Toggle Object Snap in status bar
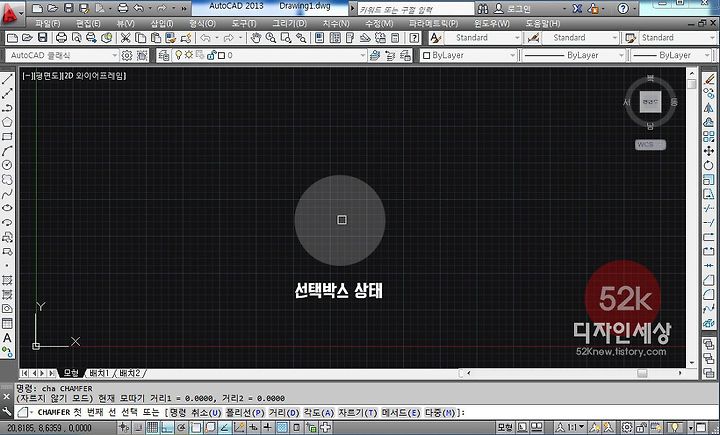The width and height of the screenshot is (720, 435). [x=196, y=428]
